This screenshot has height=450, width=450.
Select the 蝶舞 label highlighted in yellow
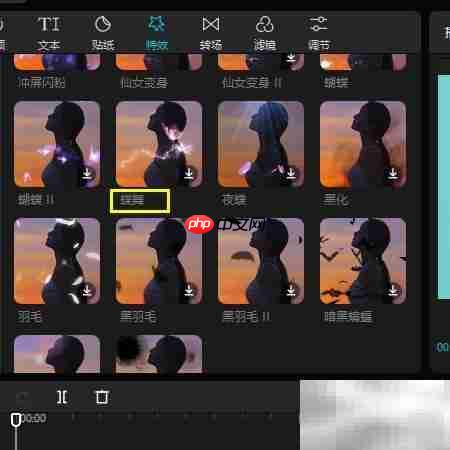tap(140, 201)
